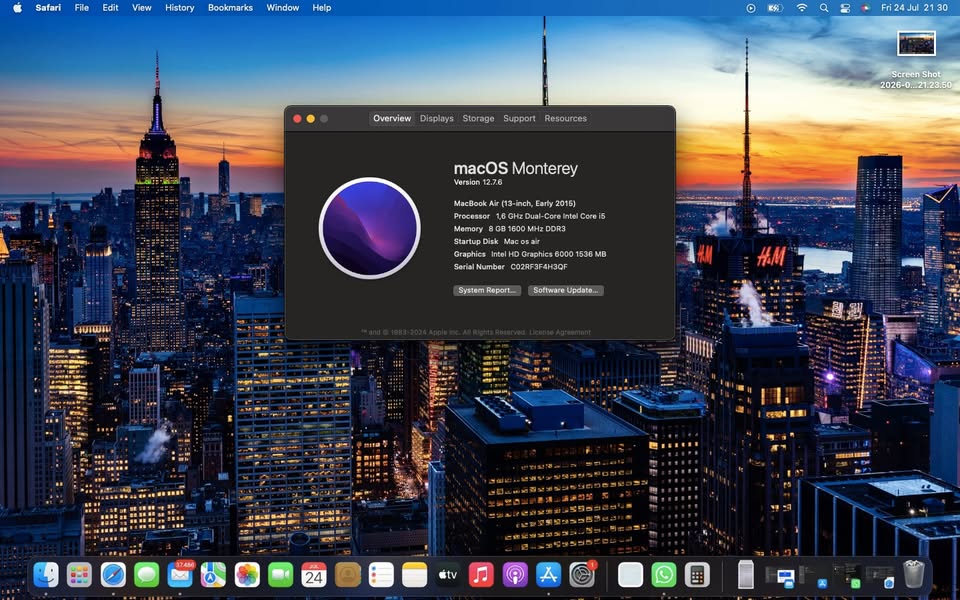Click 'MacBook Air (13-inch, Early 2015)' text
960x600 pixels.
tap(514, 203)
